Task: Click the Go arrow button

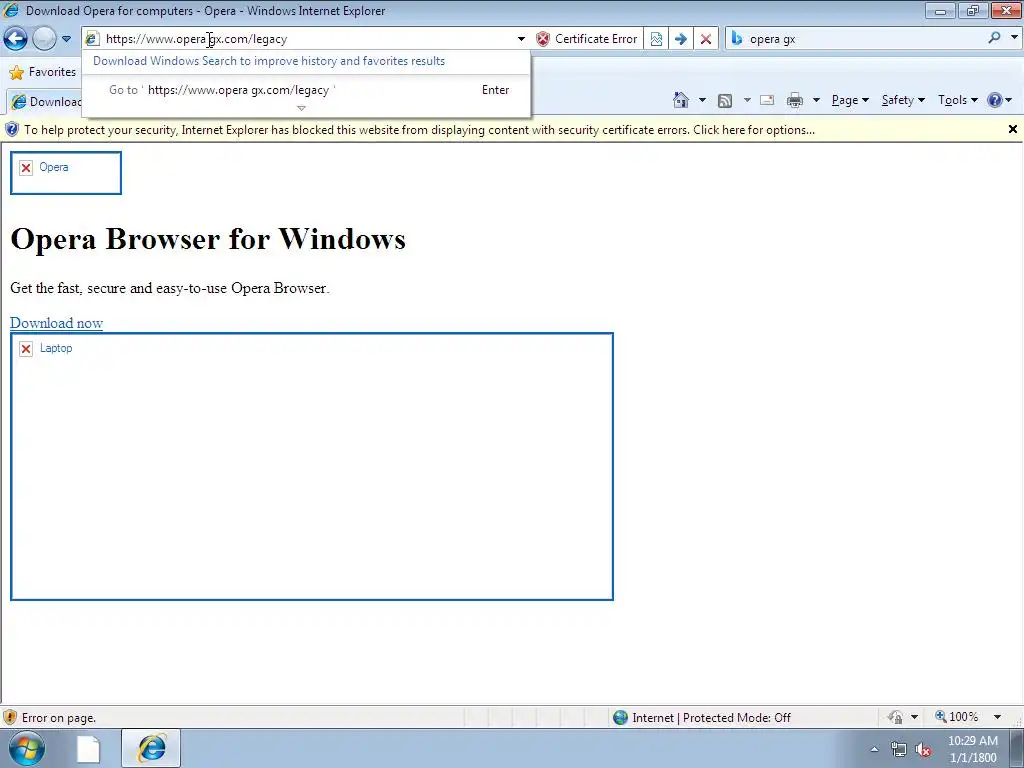Action: click(680, 39)
